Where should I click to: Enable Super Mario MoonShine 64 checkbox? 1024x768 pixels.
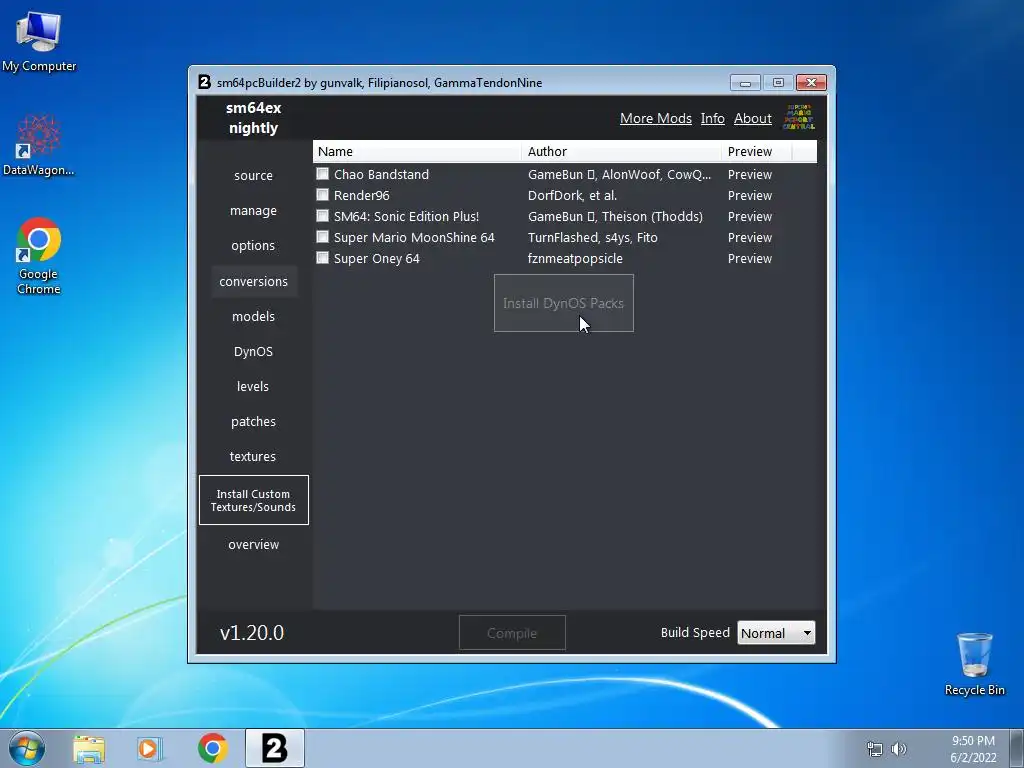pyautogui.click(x=323, y=236)
